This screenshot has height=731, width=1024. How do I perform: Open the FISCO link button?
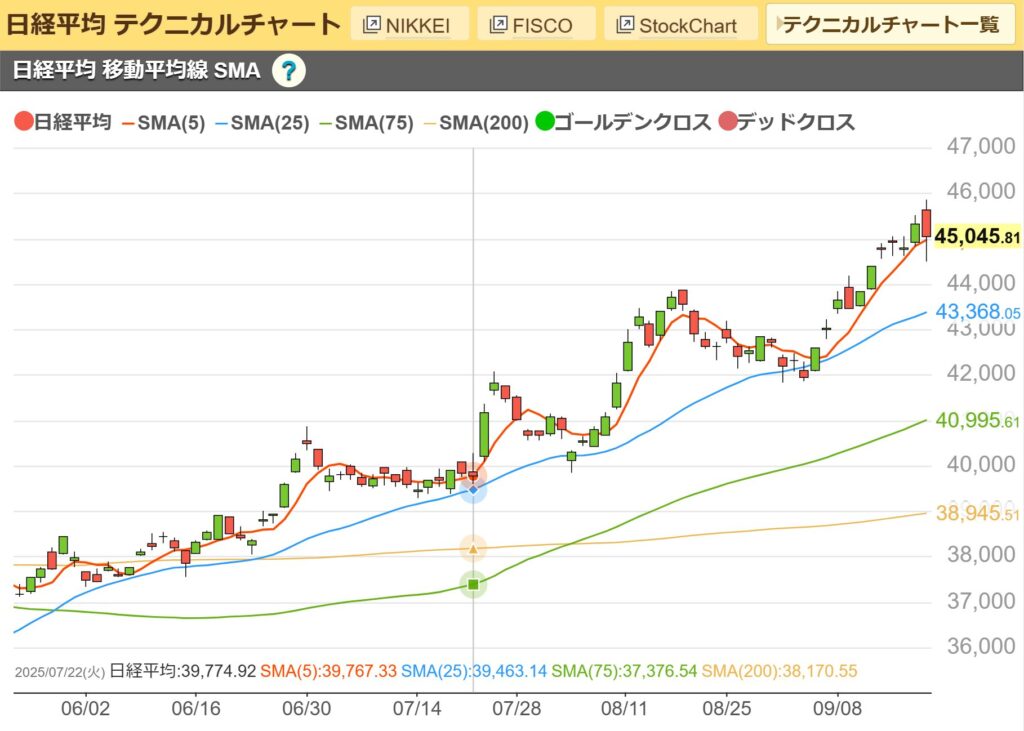tap(535, 25)
